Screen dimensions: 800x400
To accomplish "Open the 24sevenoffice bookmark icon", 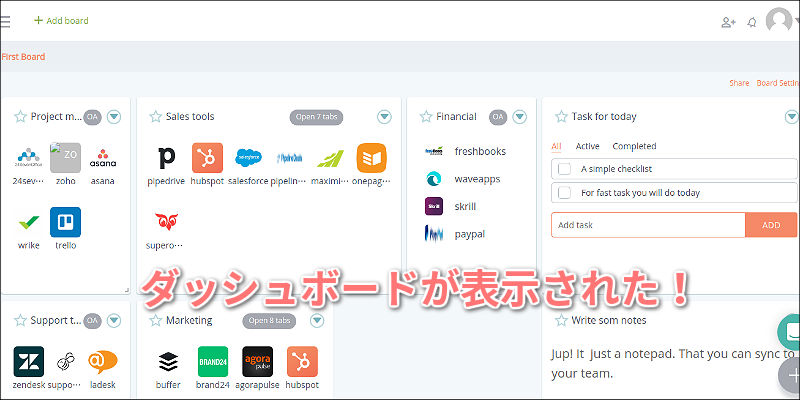I will pos(28,158).
